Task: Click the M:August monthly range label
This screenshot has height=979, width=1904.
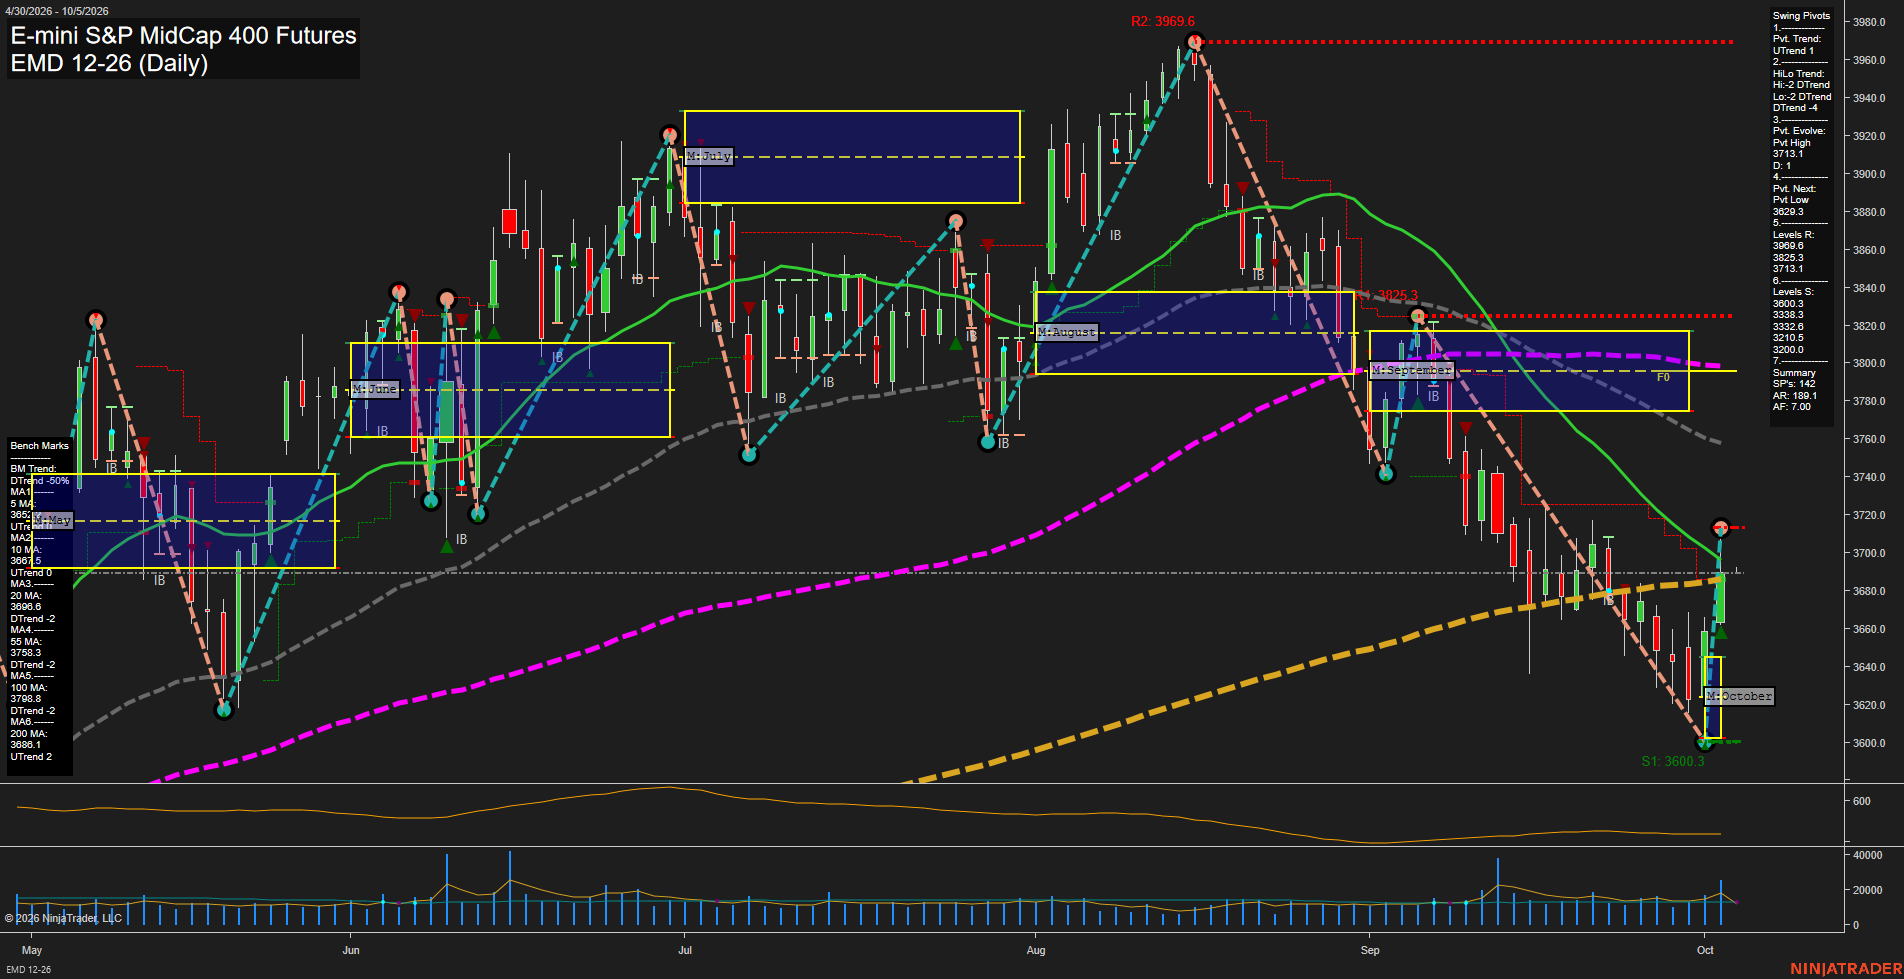Action: tap(1067, 332)
